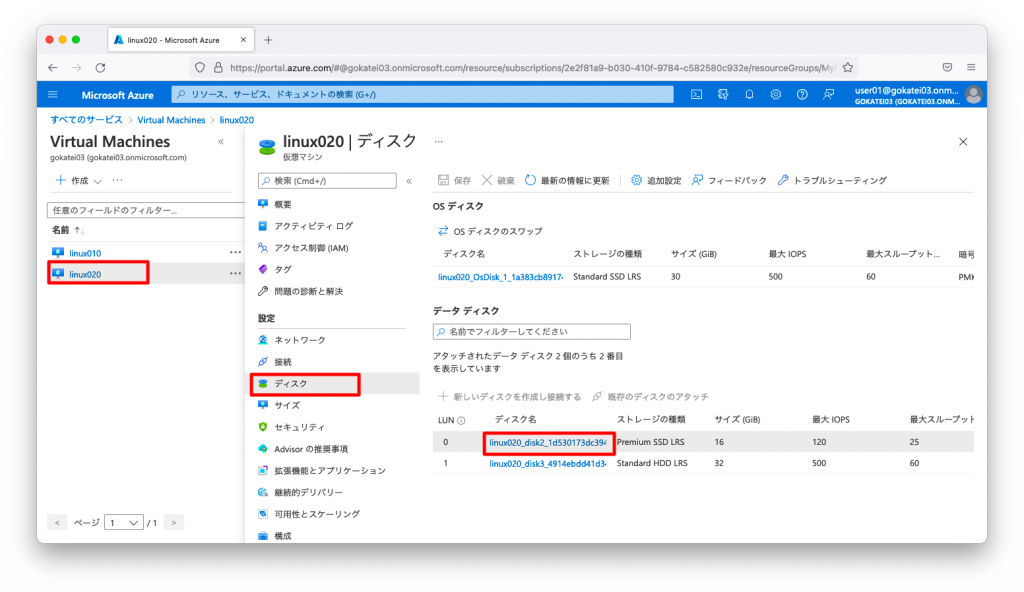
Task: Open linux020_disk2 data disk link
Action: 547,442
